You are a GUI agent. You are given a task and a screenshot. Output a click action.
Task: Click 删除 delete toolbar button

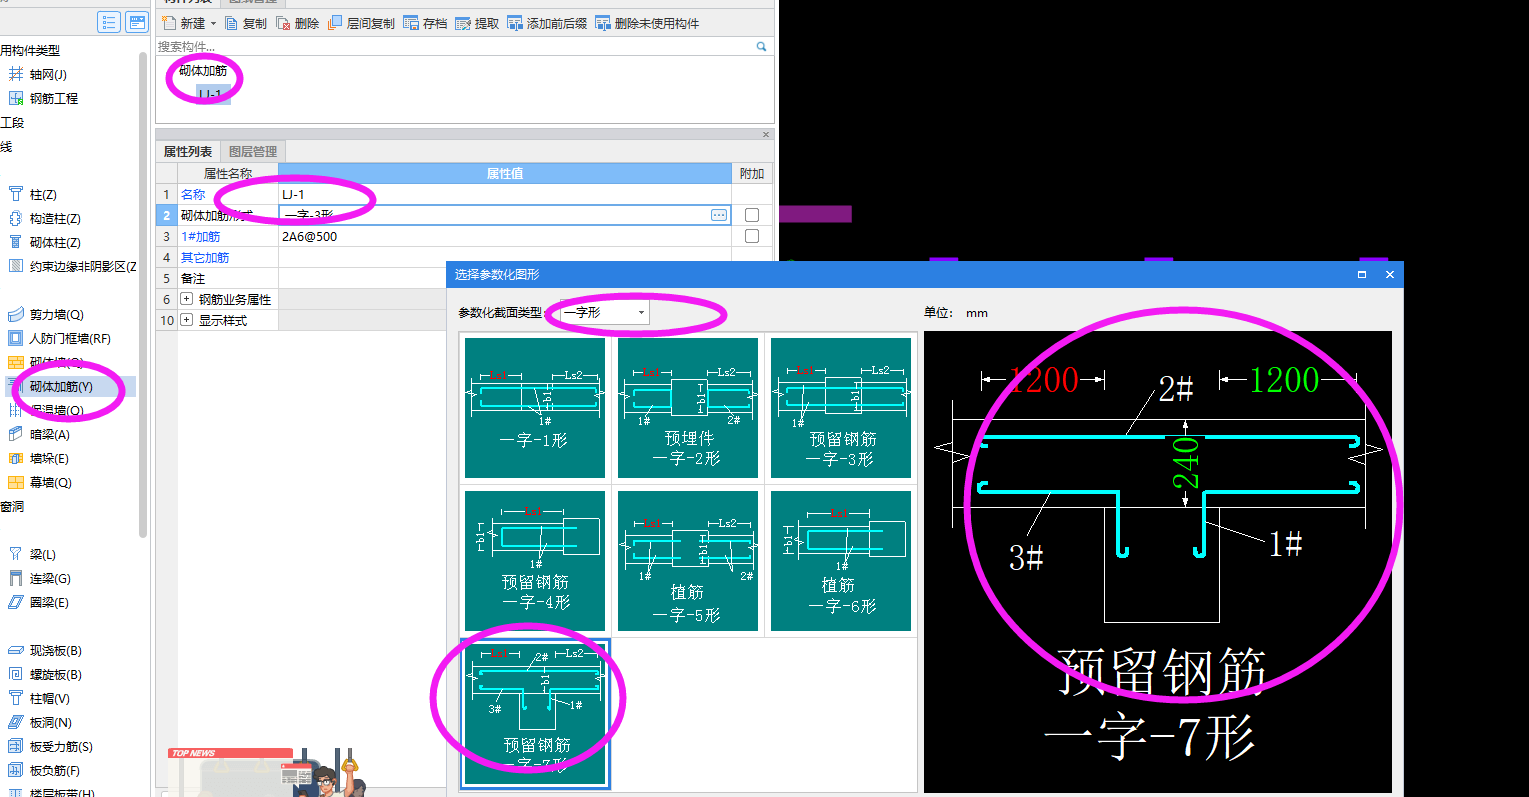[298, 23]
